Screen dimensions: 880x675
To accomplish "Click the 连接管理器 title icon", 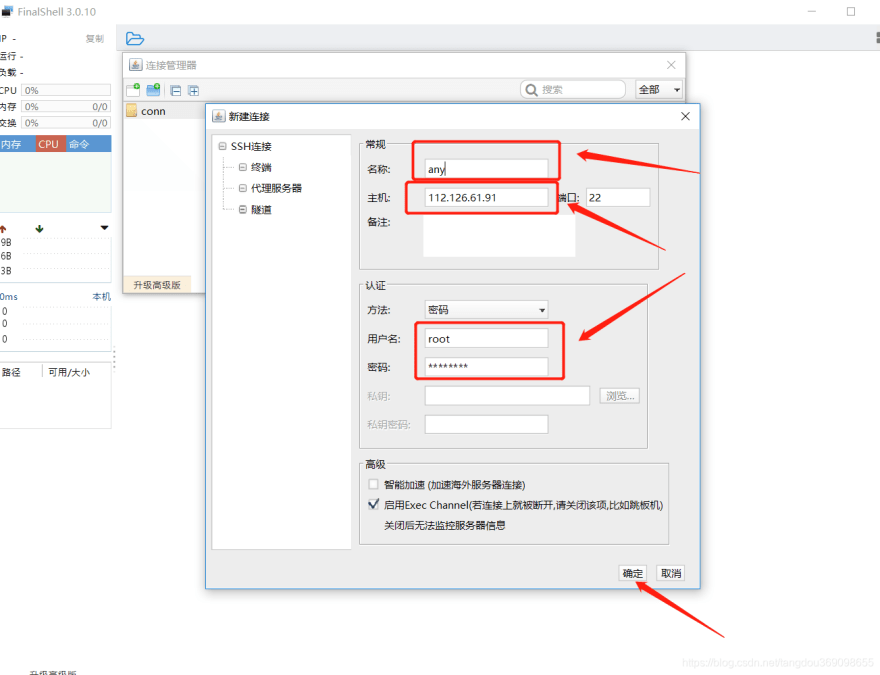I will click(135, 65).
